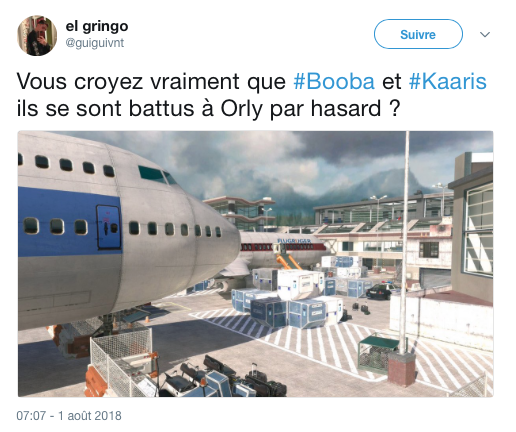Expand the tweet options chevron
Screen dimensions: 516x432
[x=485, y=34]
